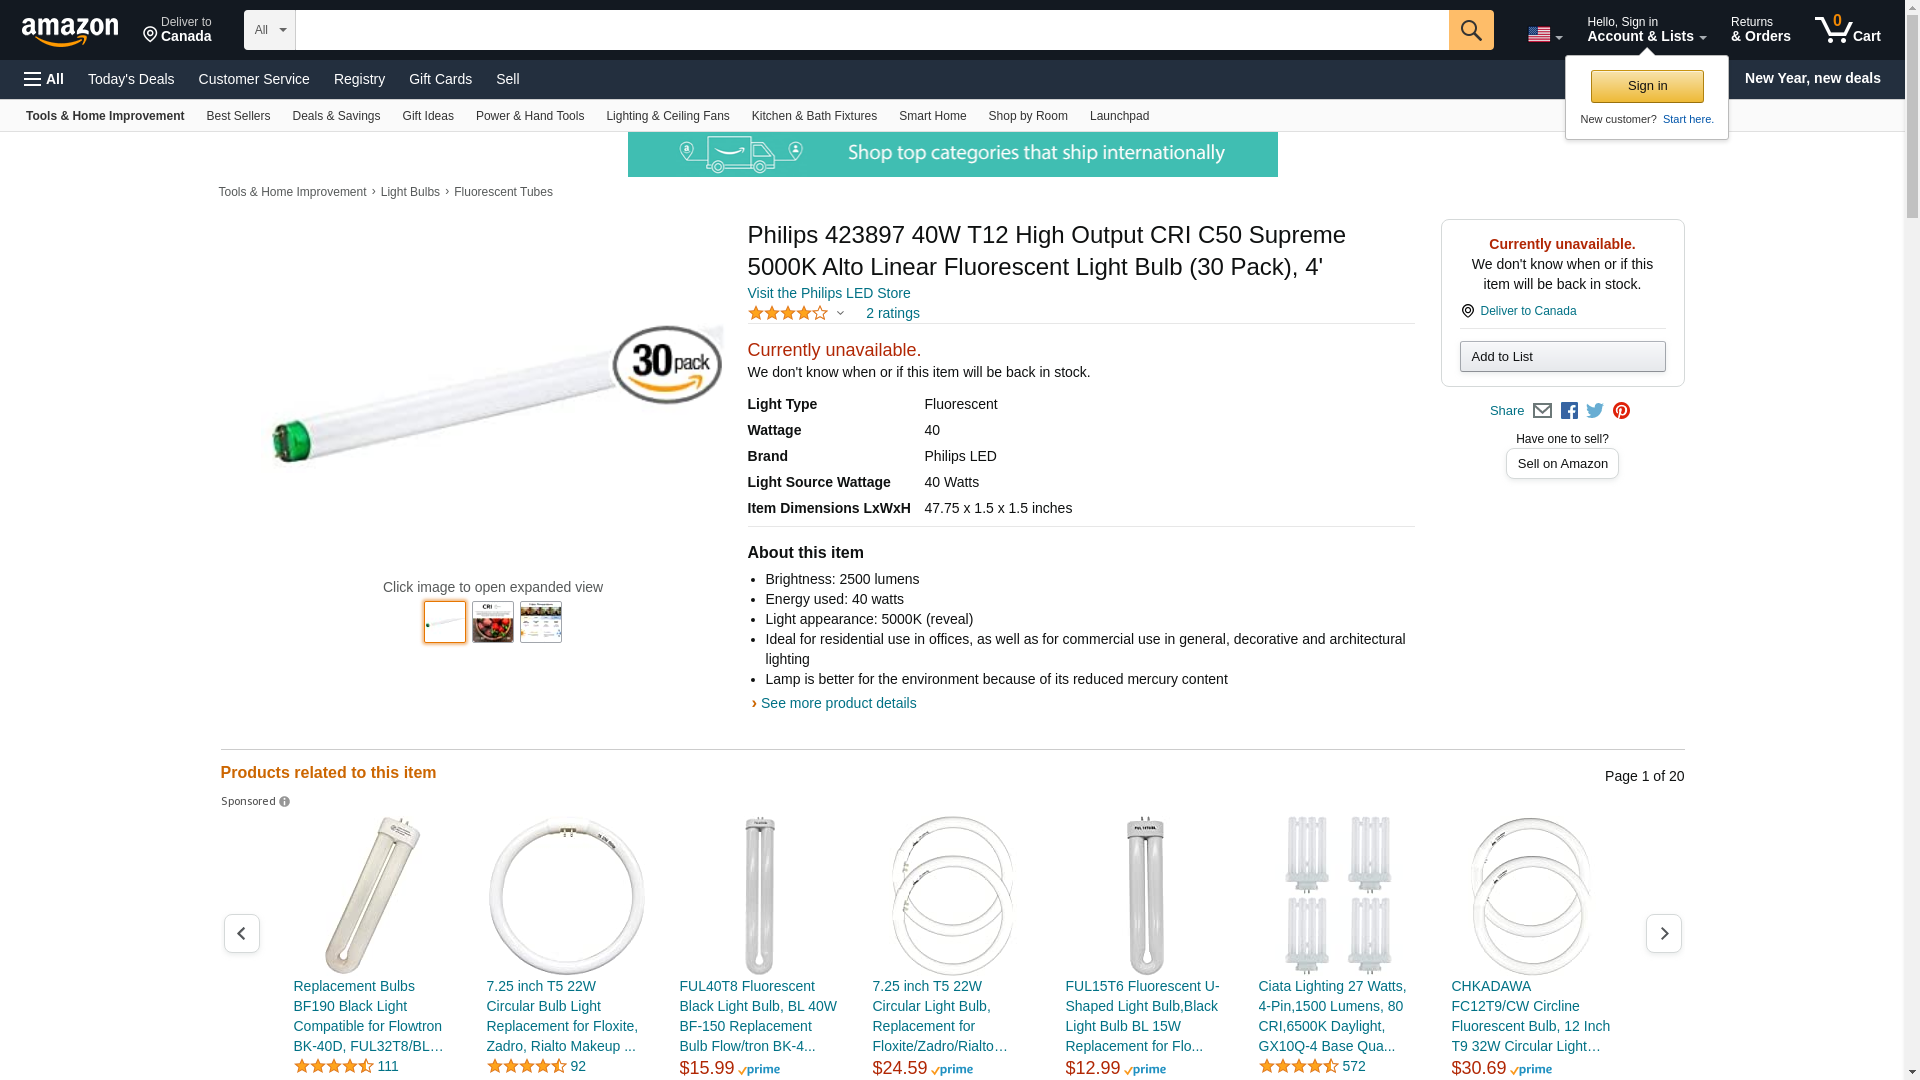Open Today's Deals navigation item

click(131, 79)
